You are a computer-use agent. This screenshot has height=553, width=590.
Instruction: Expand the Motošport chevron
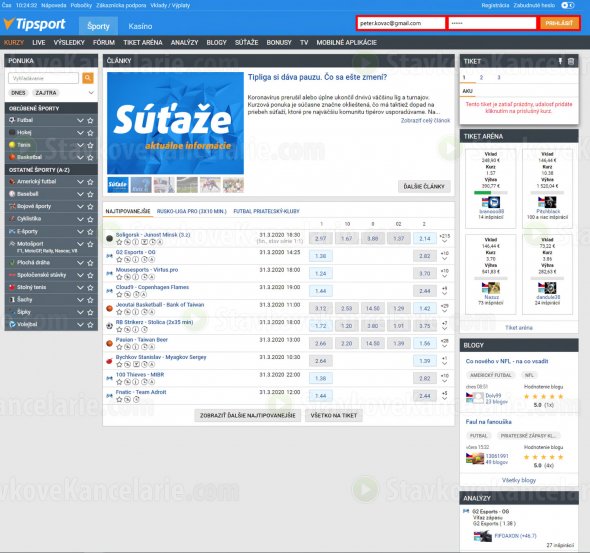pyautogui.click(x=80, y=244)
